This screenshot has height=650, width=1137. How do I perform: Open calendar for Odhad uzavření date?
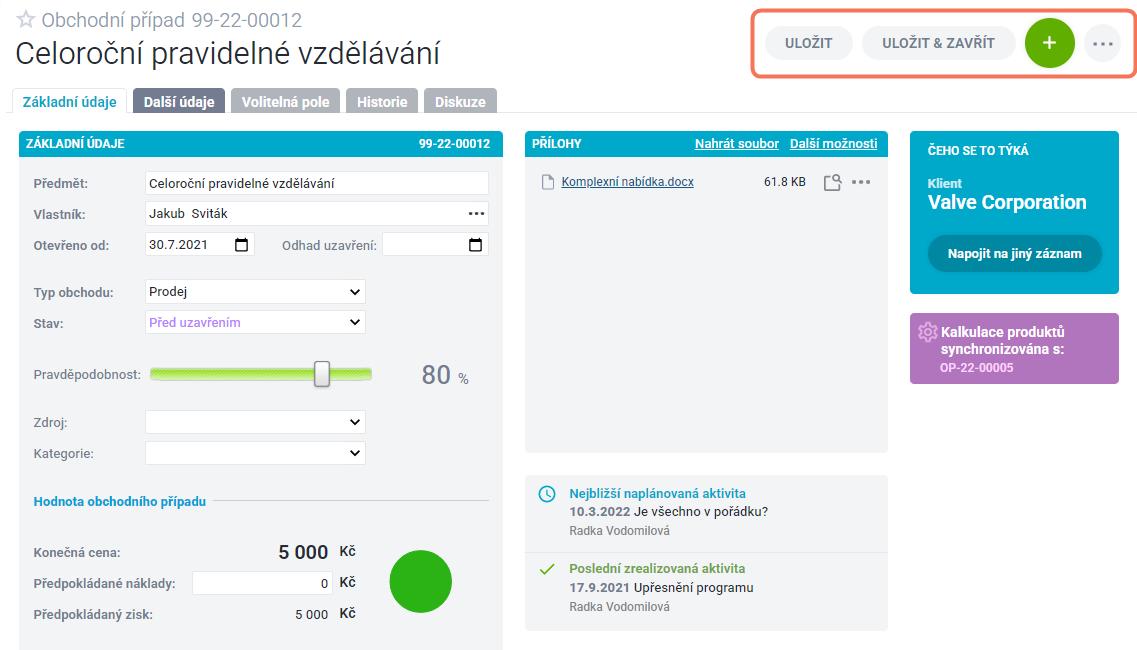point(475,244)
